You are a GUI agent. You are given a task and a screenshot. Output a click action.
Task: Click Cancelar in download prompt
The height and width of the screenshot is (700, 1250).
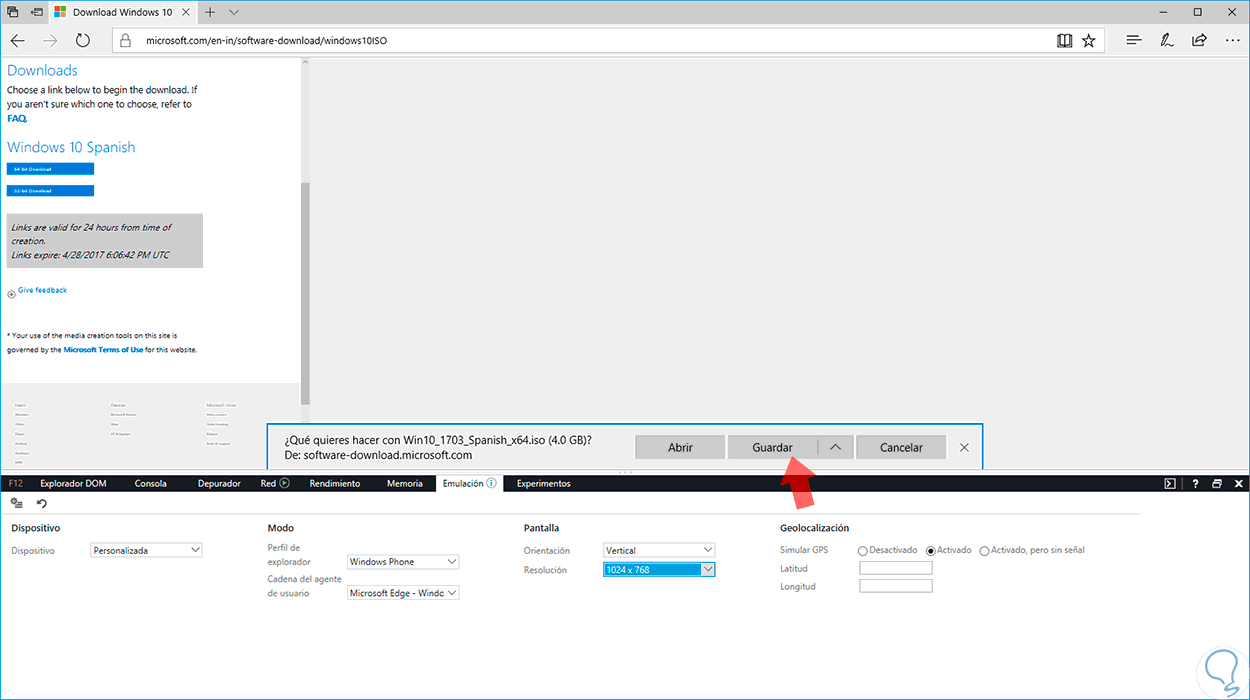pos(901,447)
